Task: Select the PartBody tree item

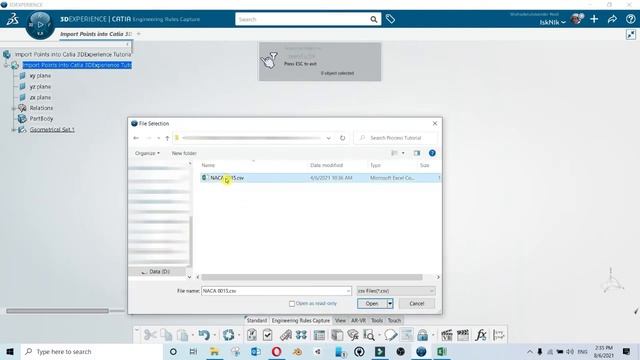Action: click(x=41, y=118)
